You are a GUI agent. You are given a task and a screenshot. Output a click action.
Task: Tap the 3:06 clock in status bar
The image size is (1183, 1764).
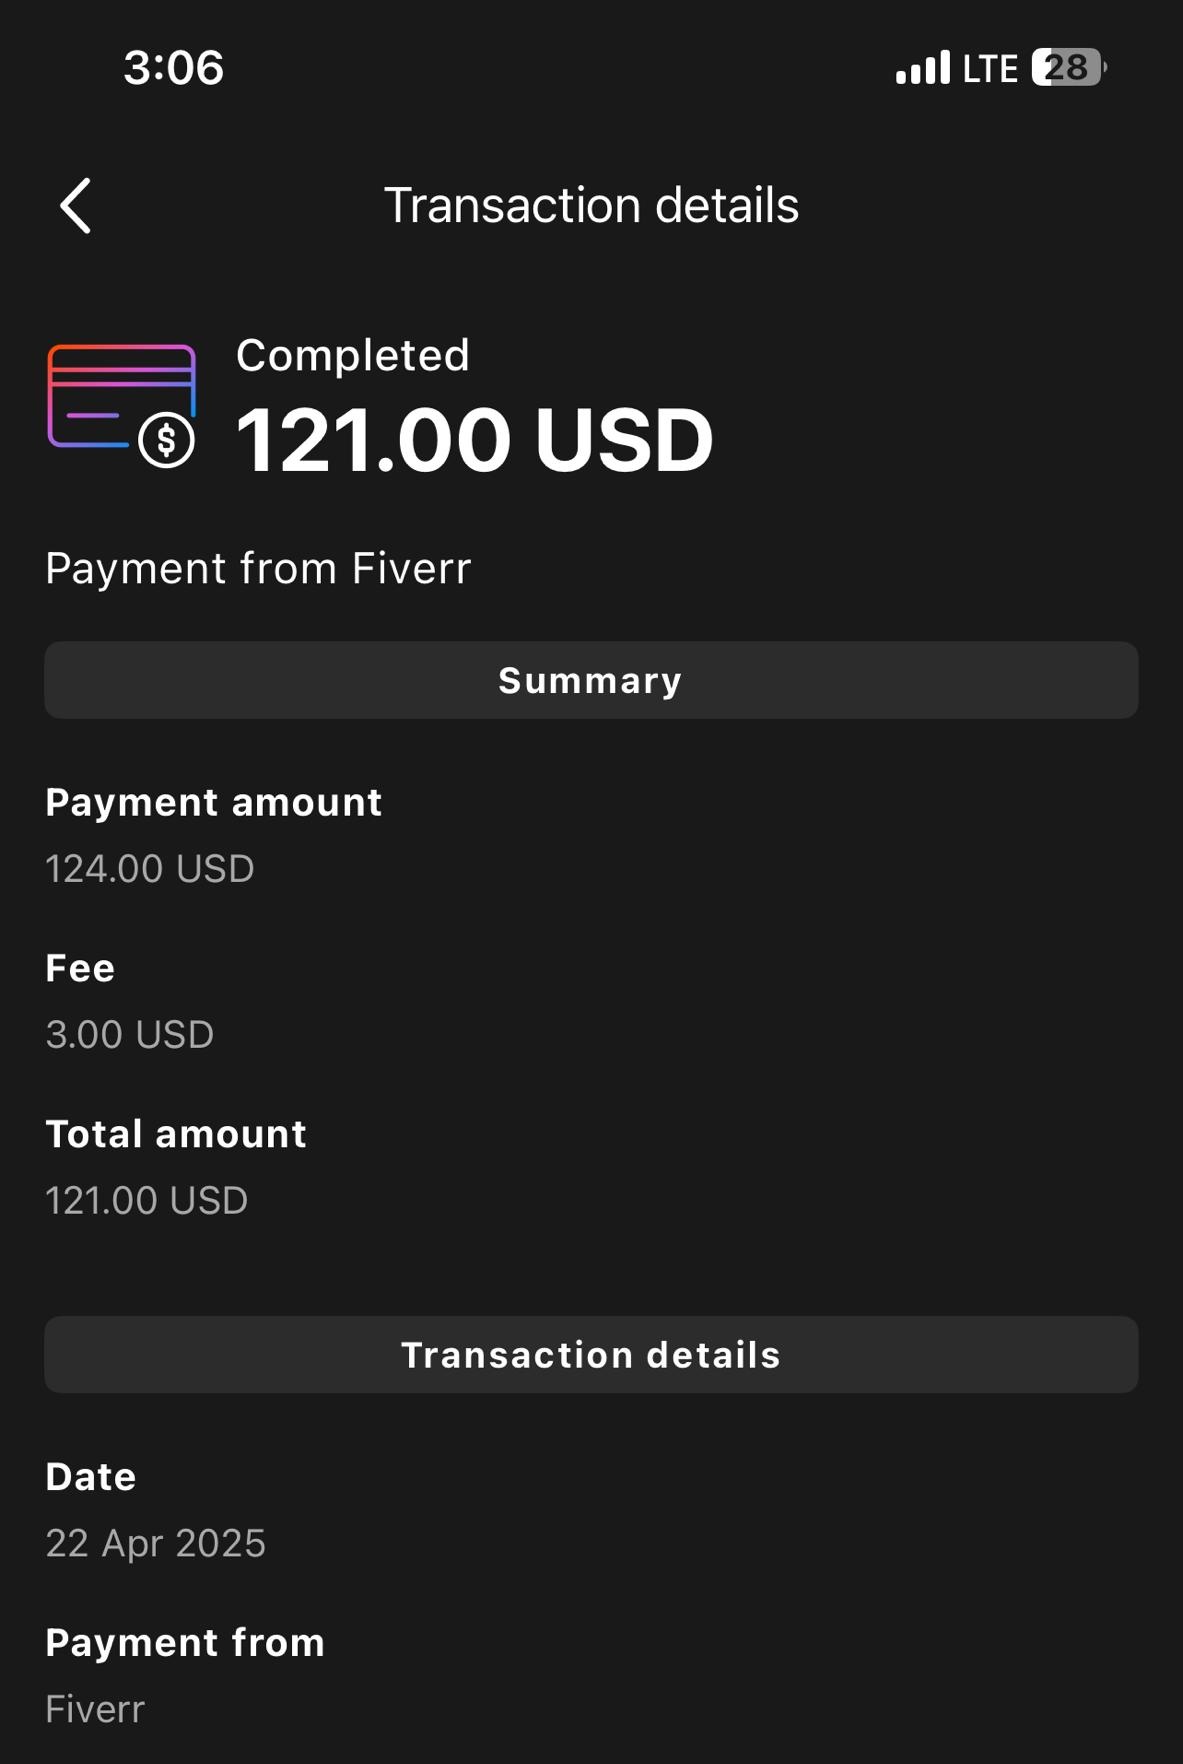tap(173, 68)
